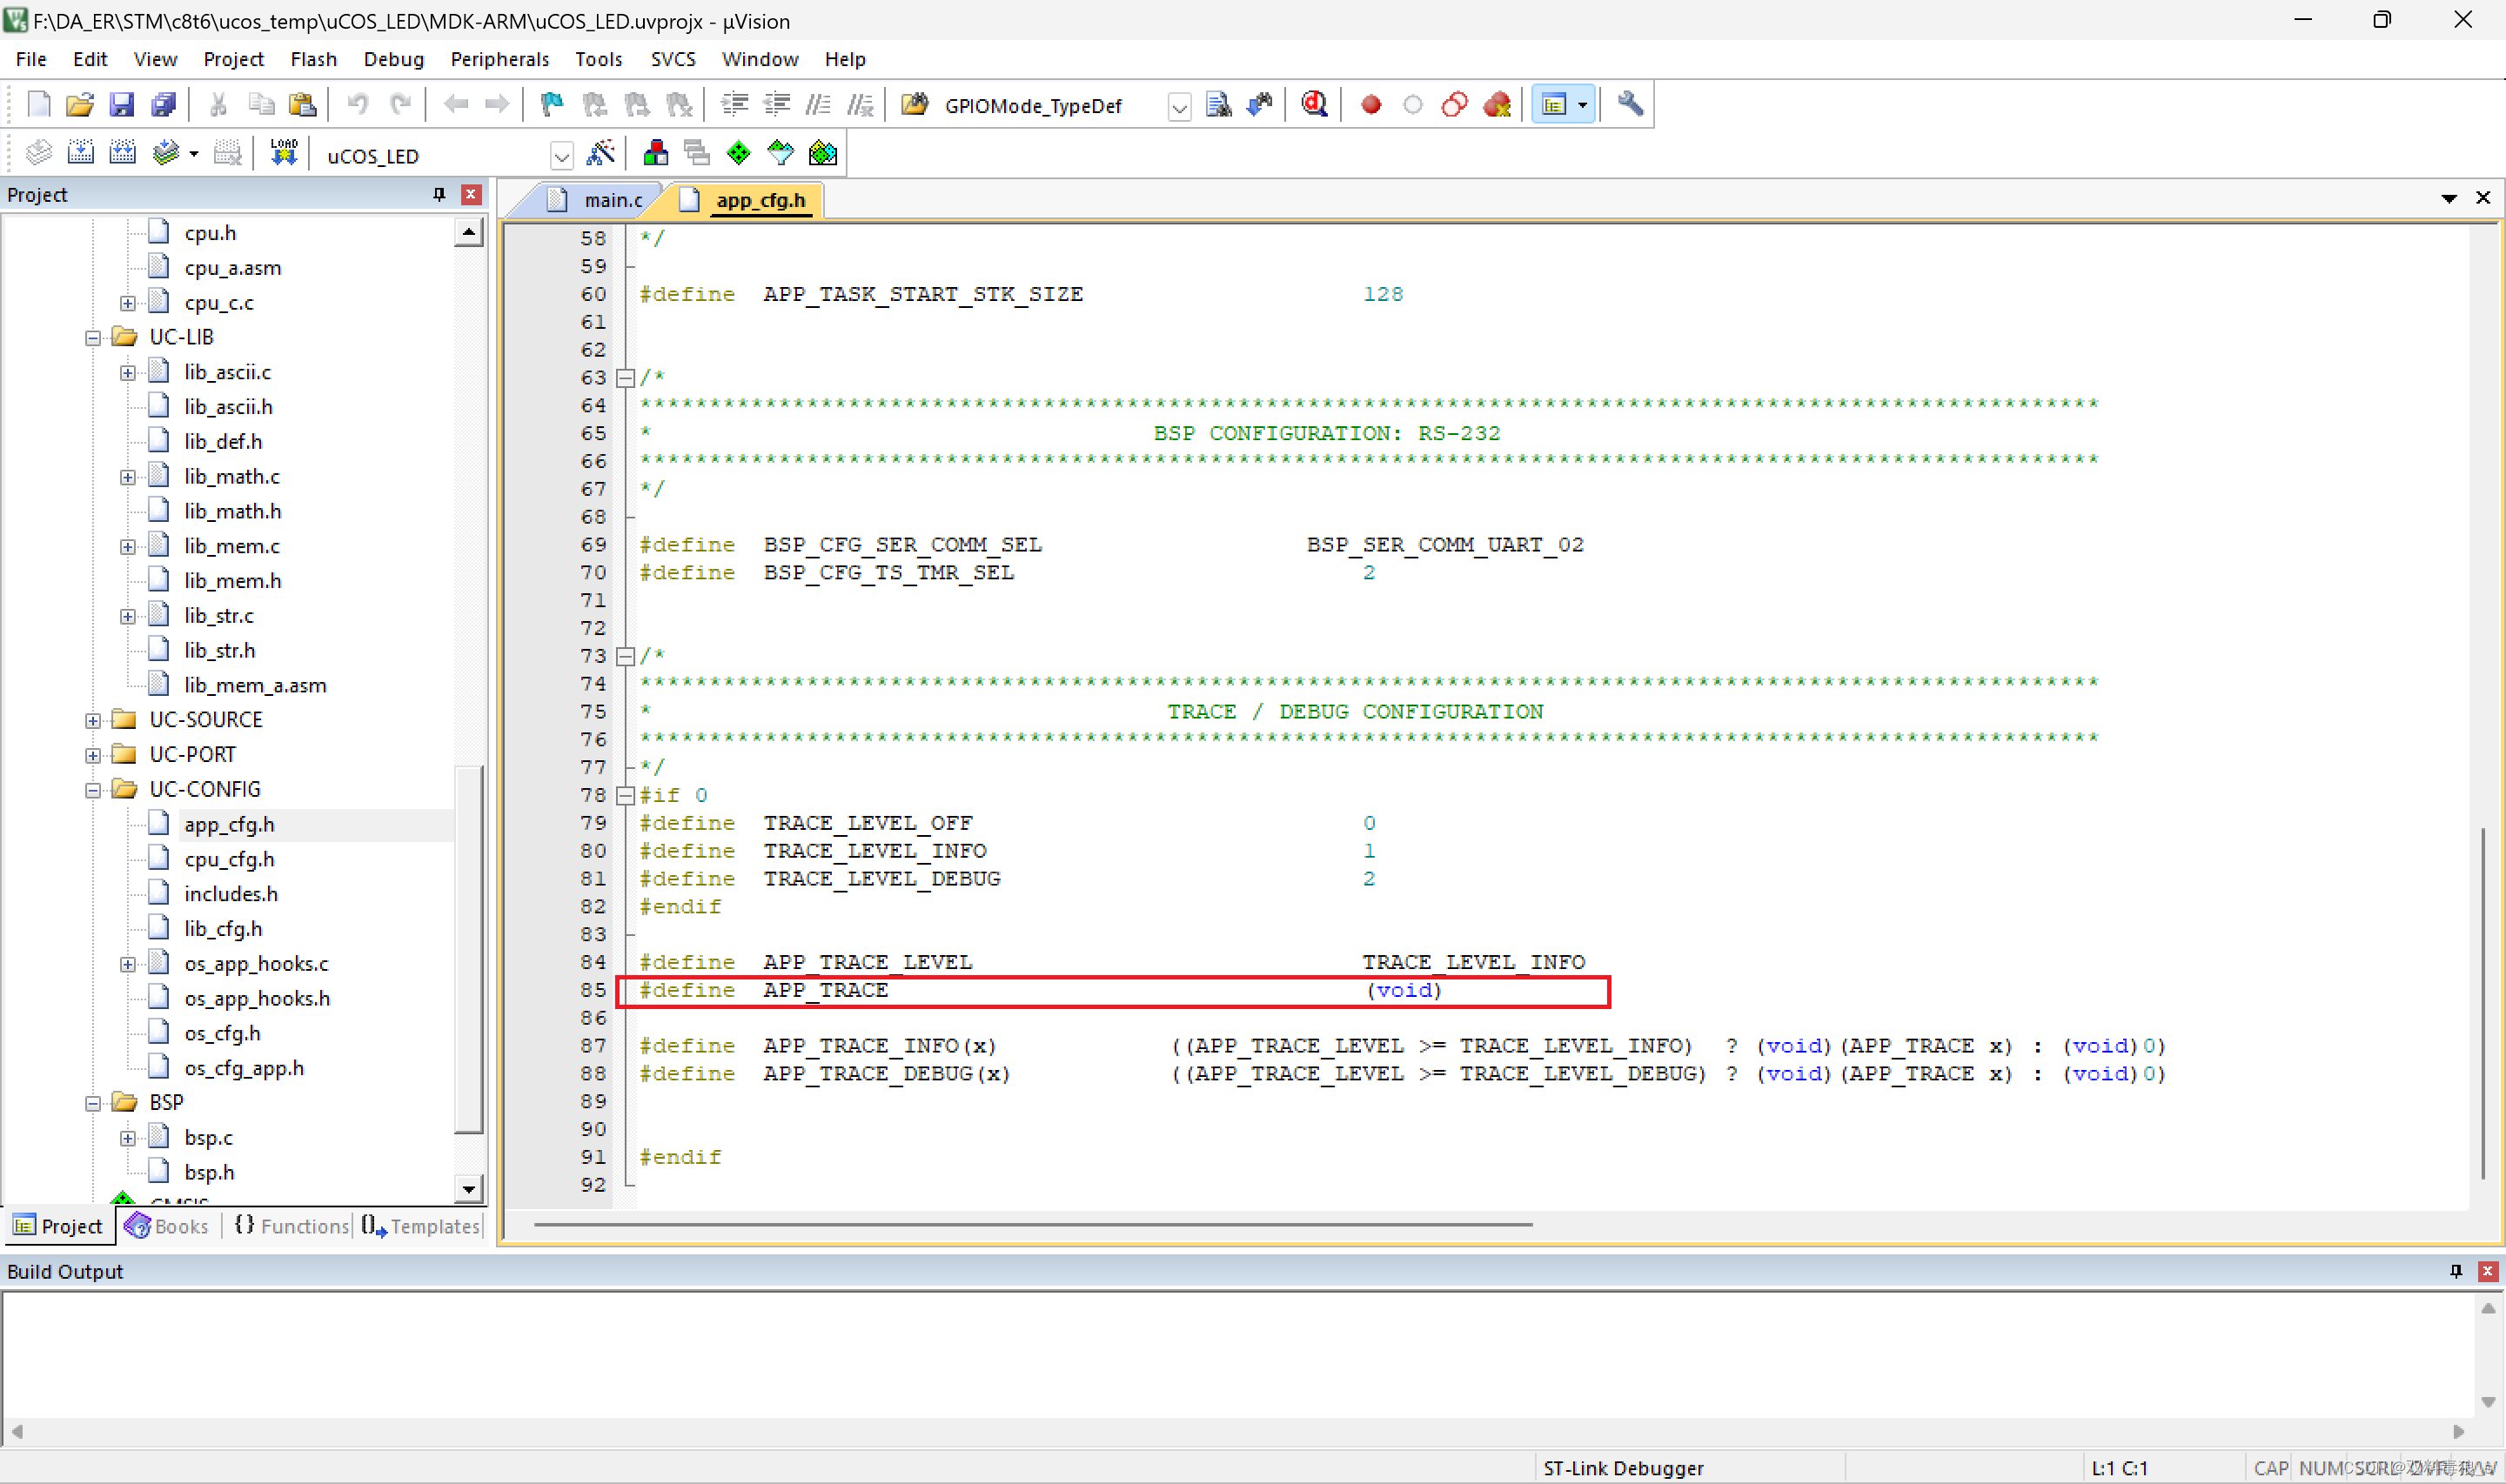
Task: Open Options for Target magic wand icon
Action: (x=601, y=153)
